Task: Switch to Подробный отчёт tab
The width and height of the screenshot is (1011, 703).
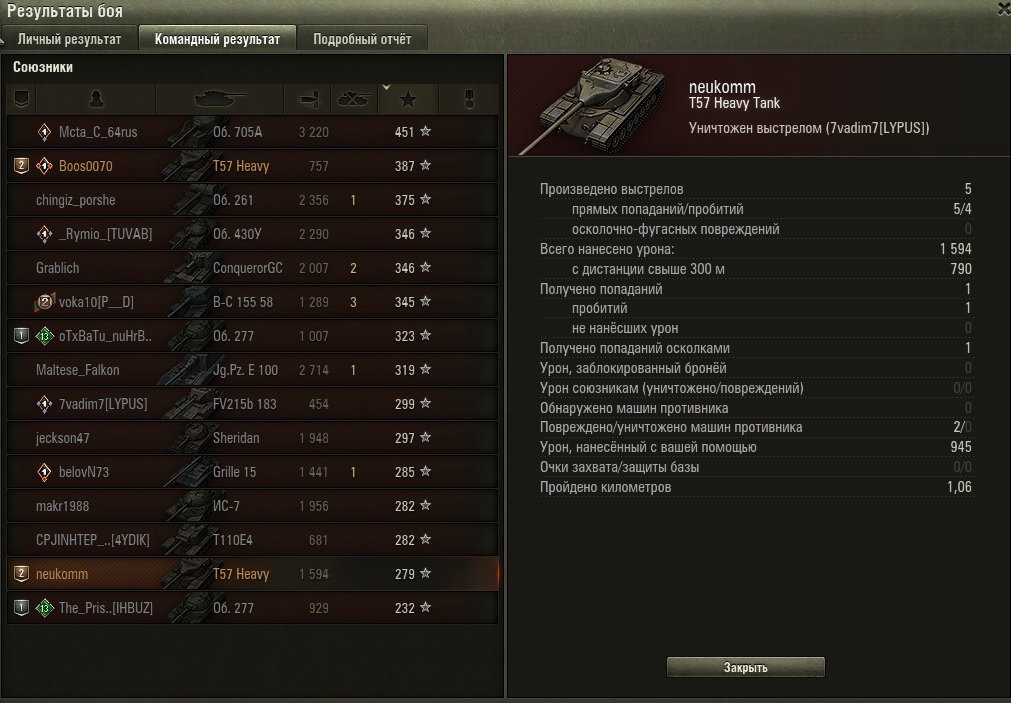Action: click(362, 39)
